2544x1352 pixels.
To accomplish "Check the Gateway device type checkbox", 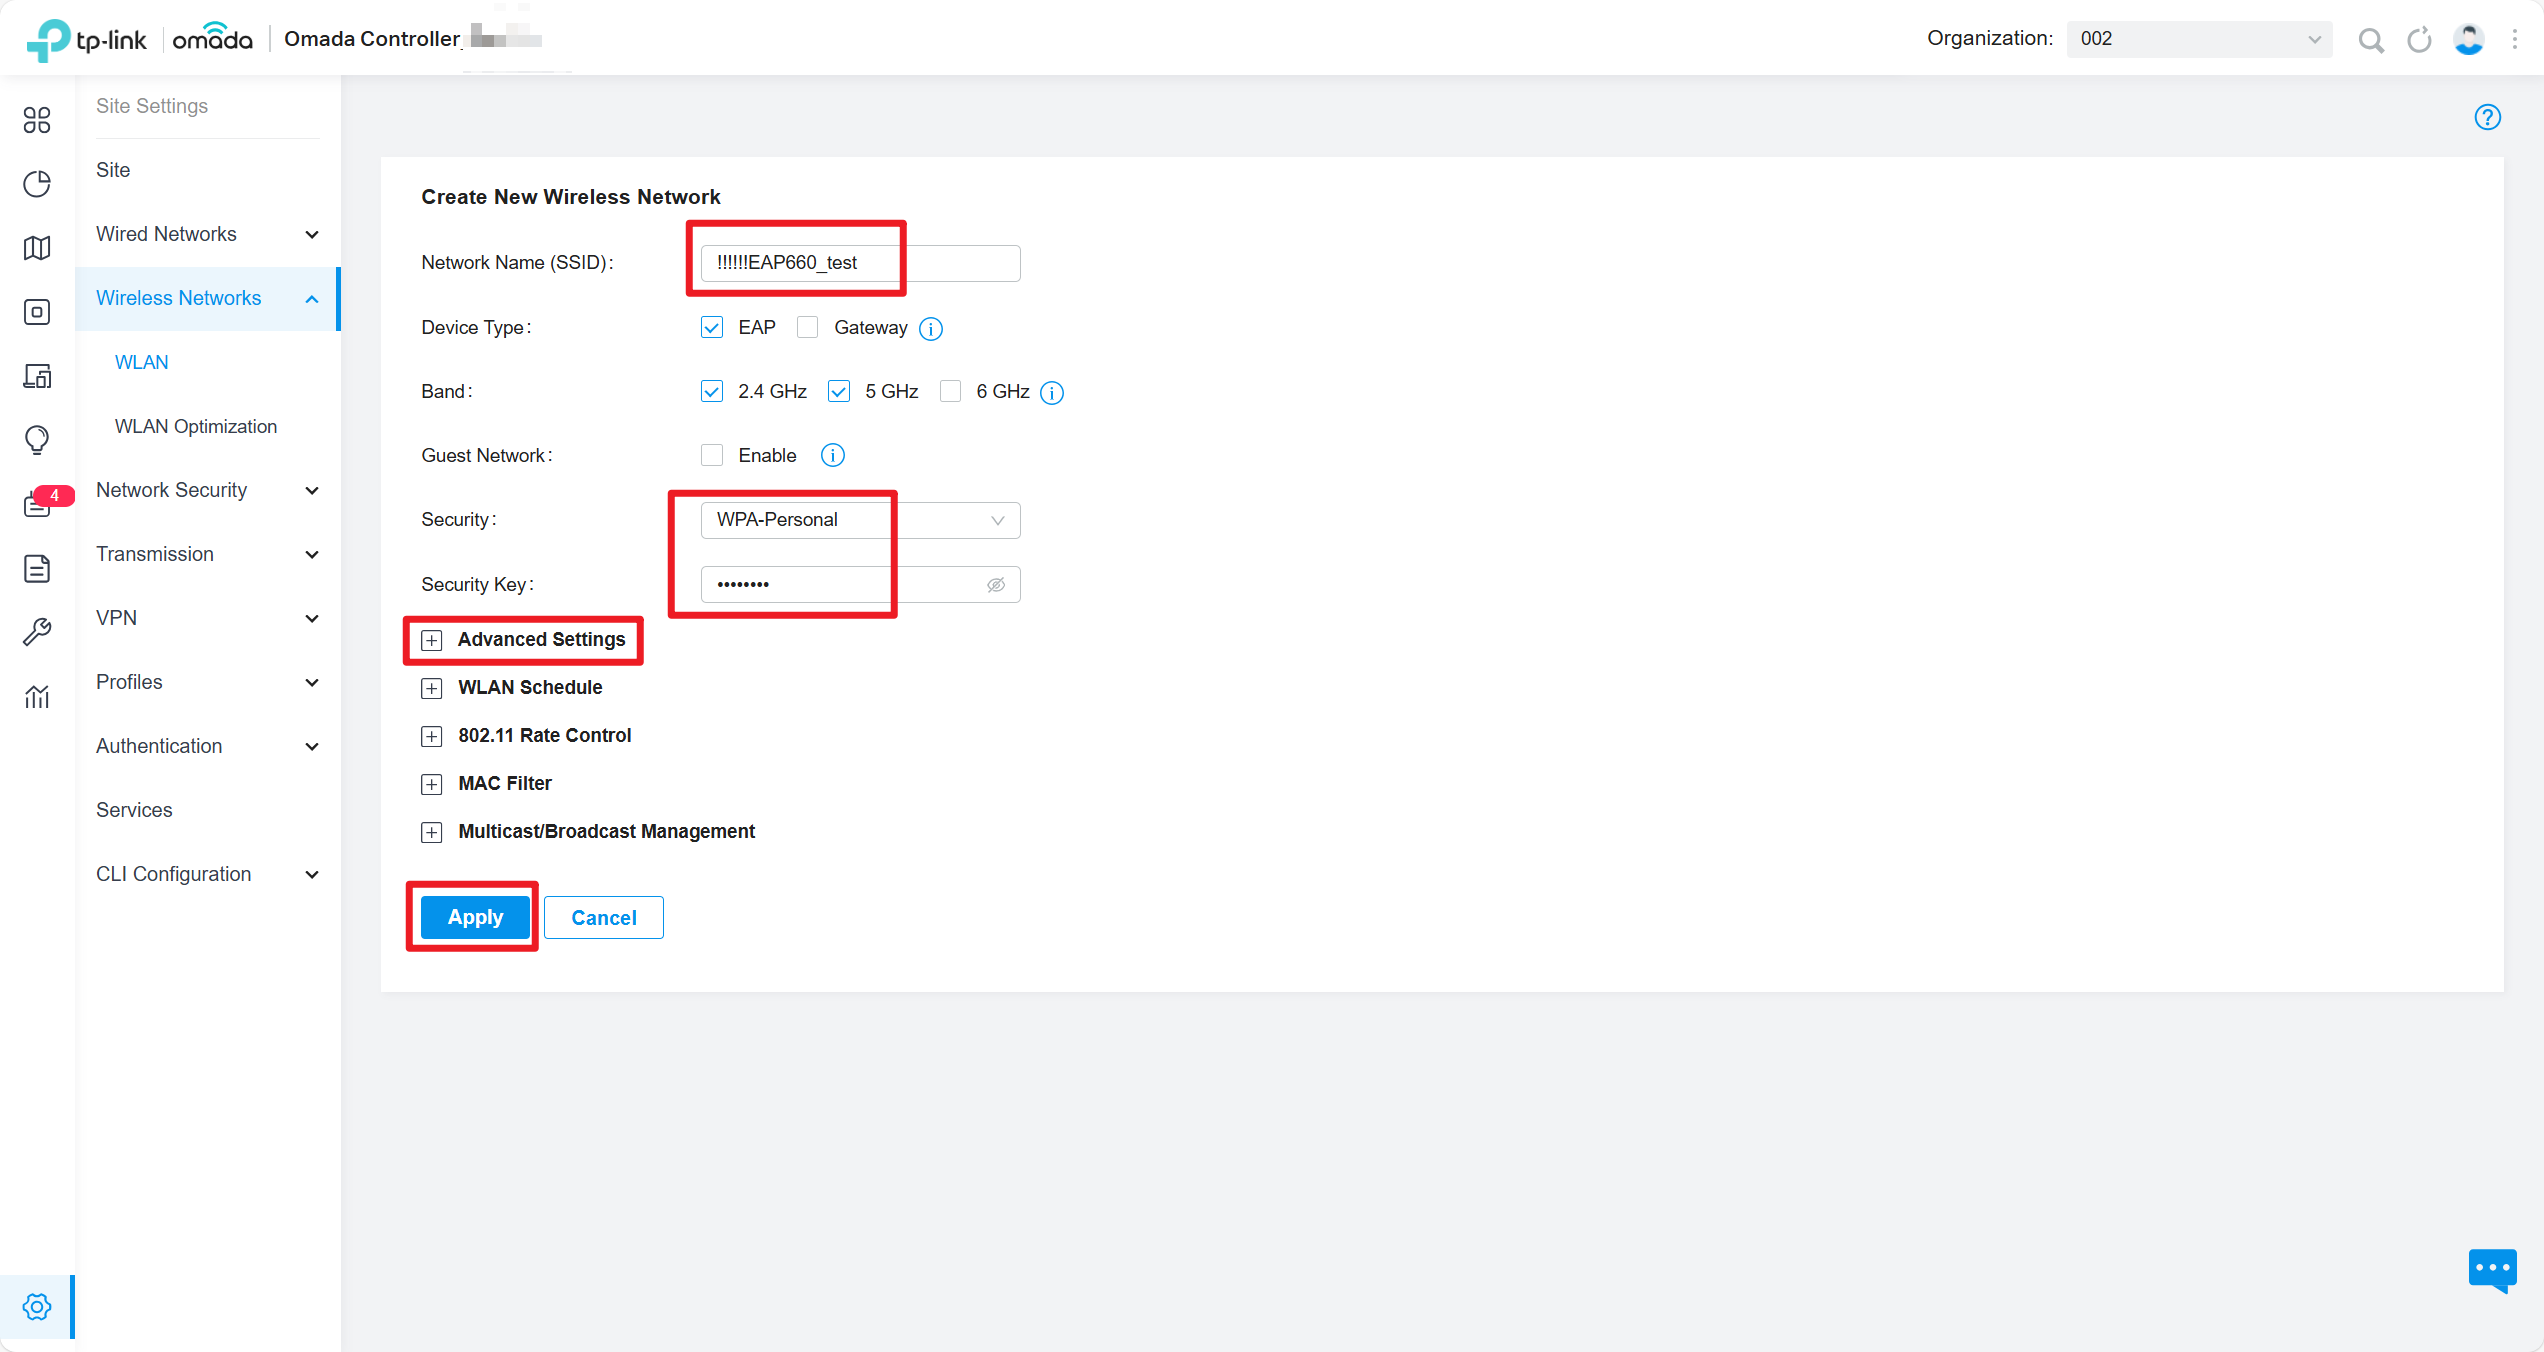I will (x=808, y=328).
